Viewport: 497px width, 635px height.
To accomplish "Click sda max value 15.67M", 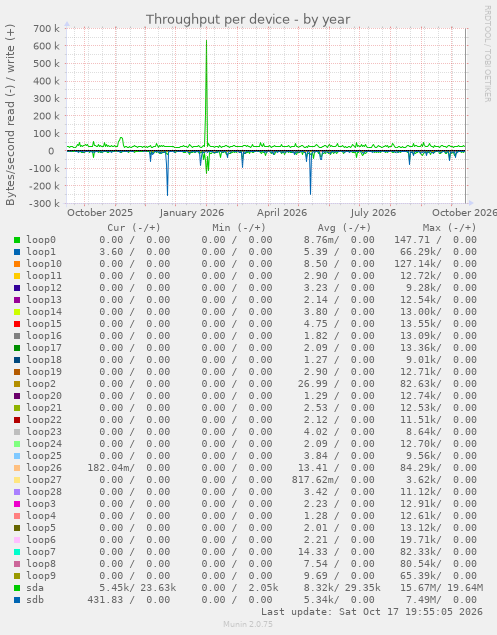I will click(x=418, y=588).
